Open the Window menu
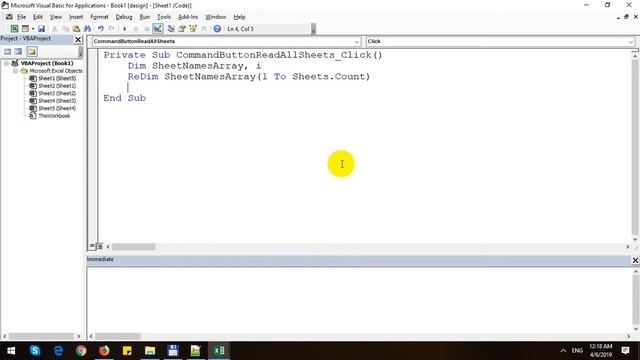 pyautogui.click(x=216, y=17)
